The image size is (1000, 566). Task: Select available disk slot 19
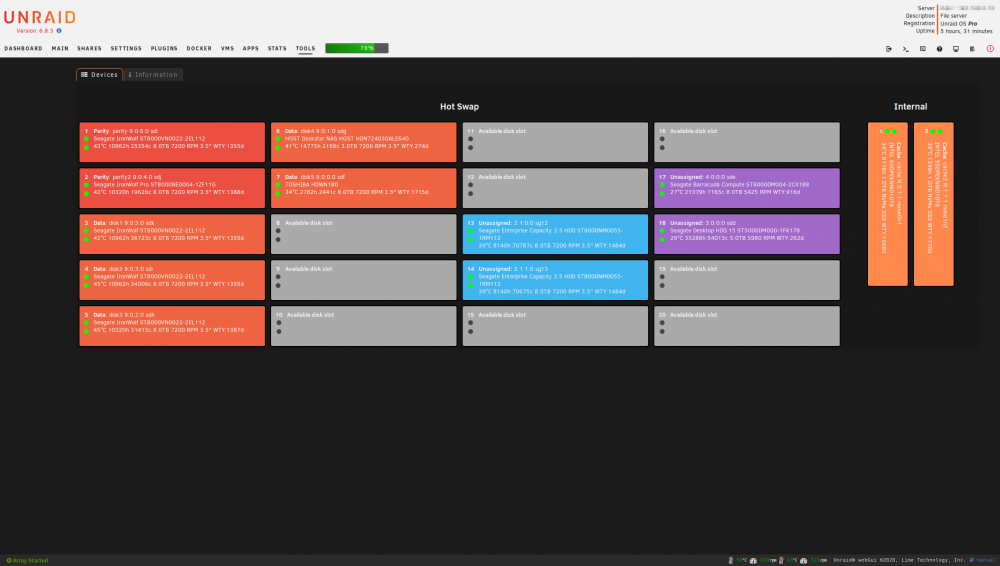click(747, 280)
